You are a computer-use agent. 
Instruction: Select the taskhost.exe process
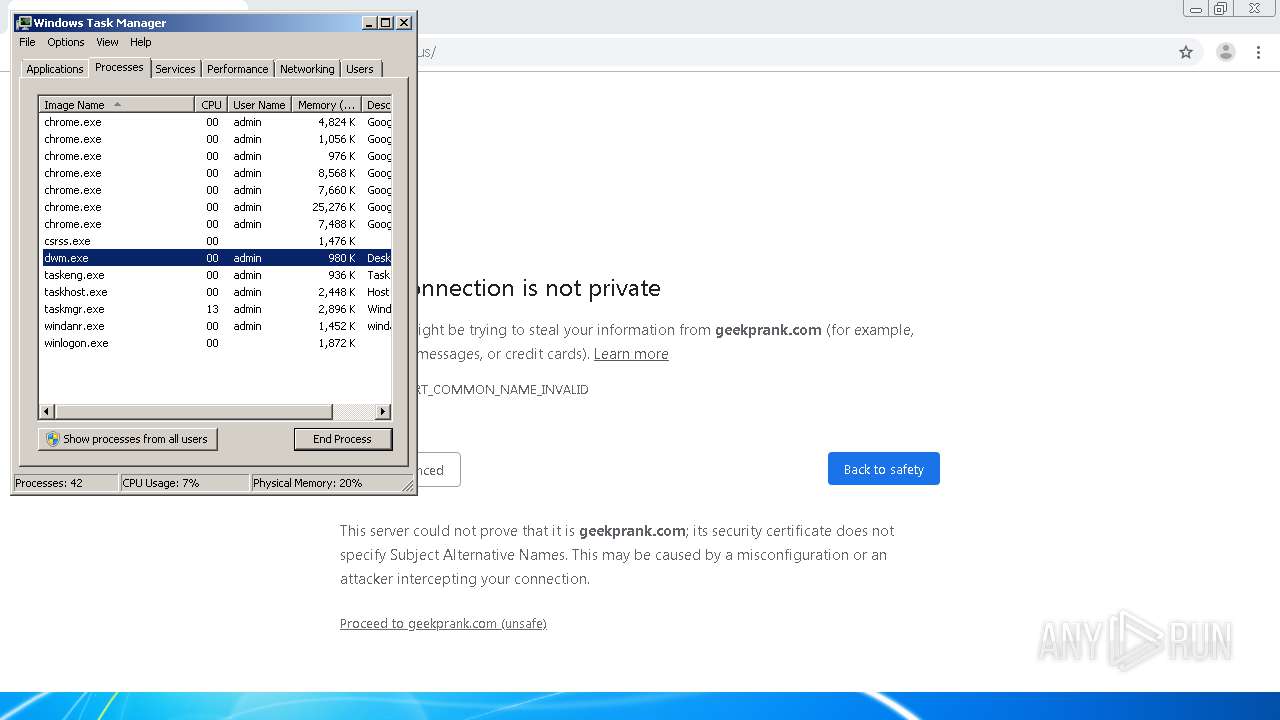coord(215,292)
